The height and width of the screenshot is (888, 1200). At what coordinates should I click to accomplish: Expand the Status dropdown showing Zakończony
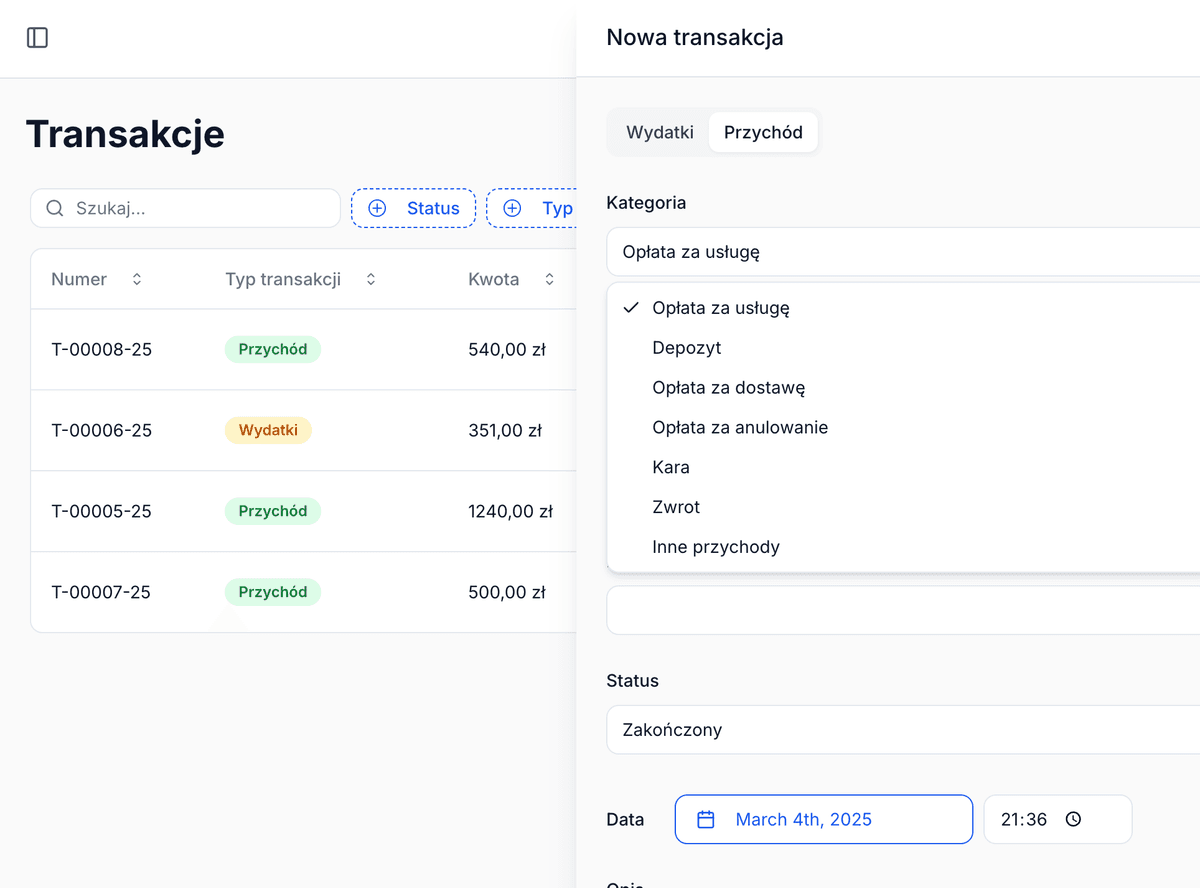900,730
